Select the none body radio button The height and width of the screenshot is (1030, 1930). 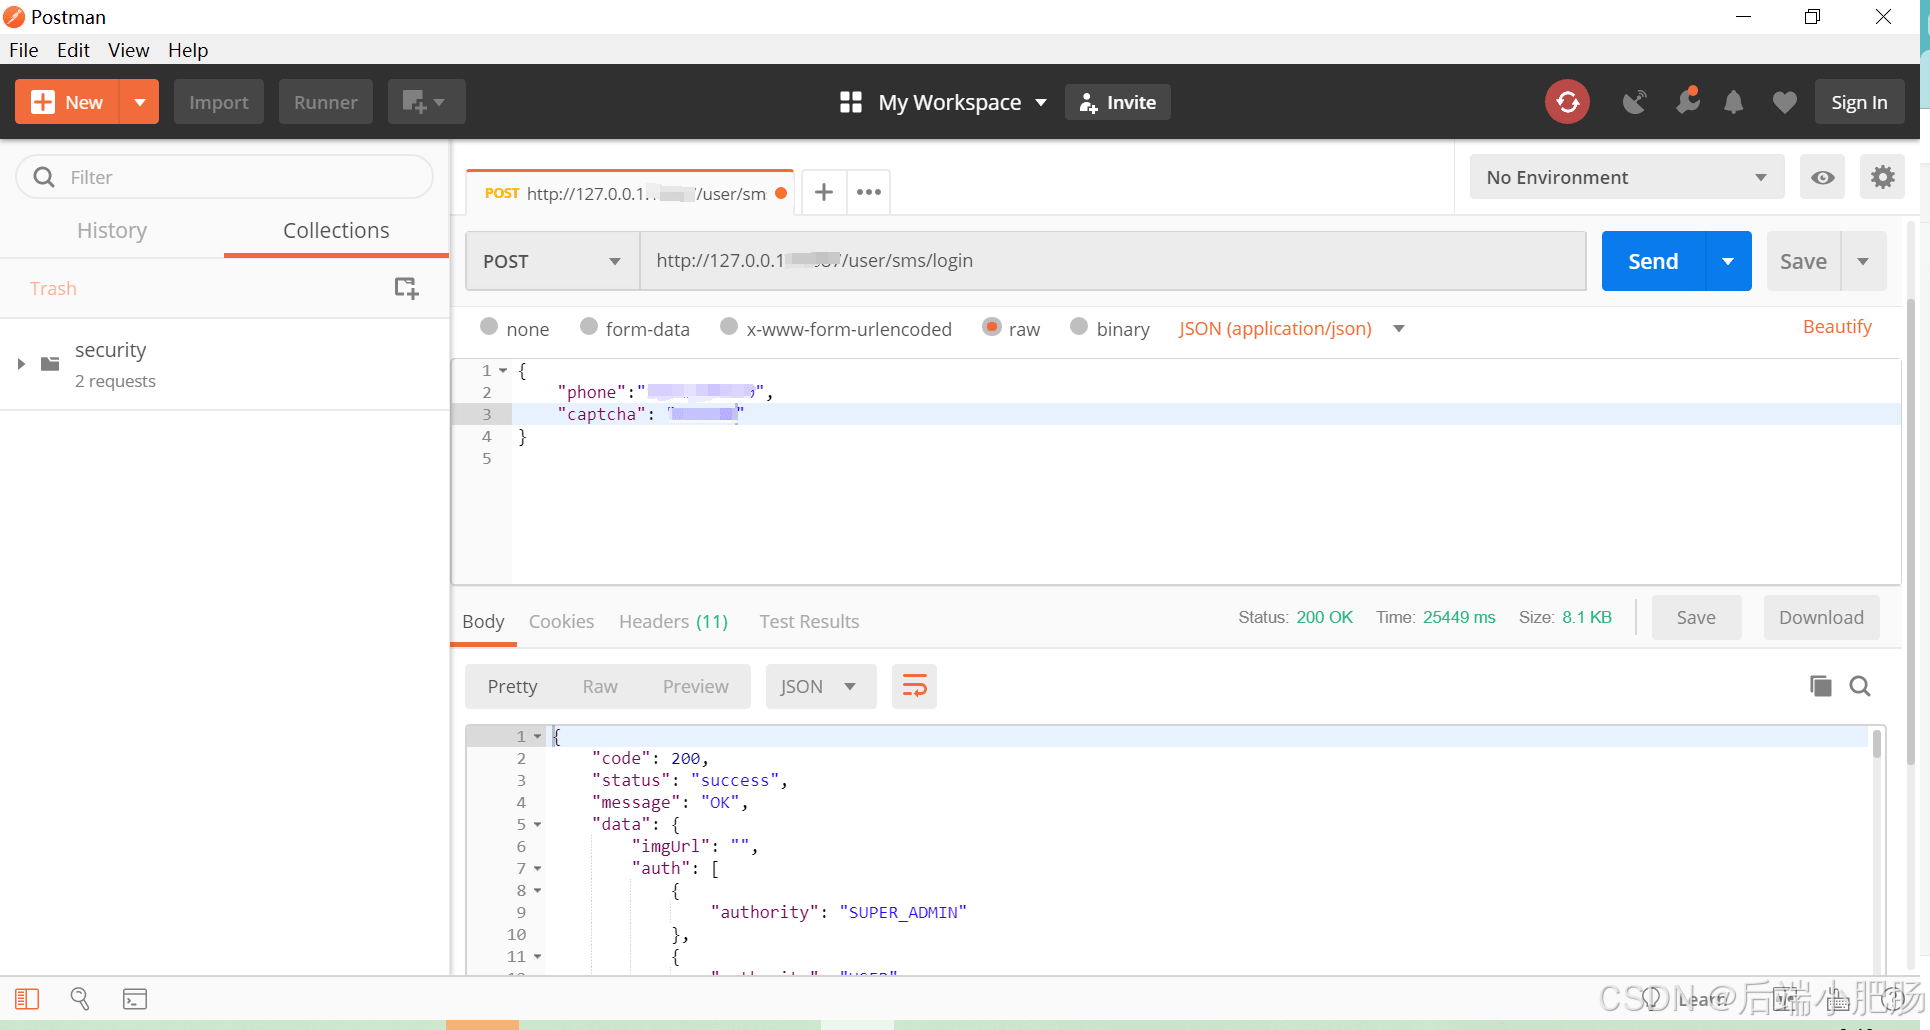(x=489, y=326)
